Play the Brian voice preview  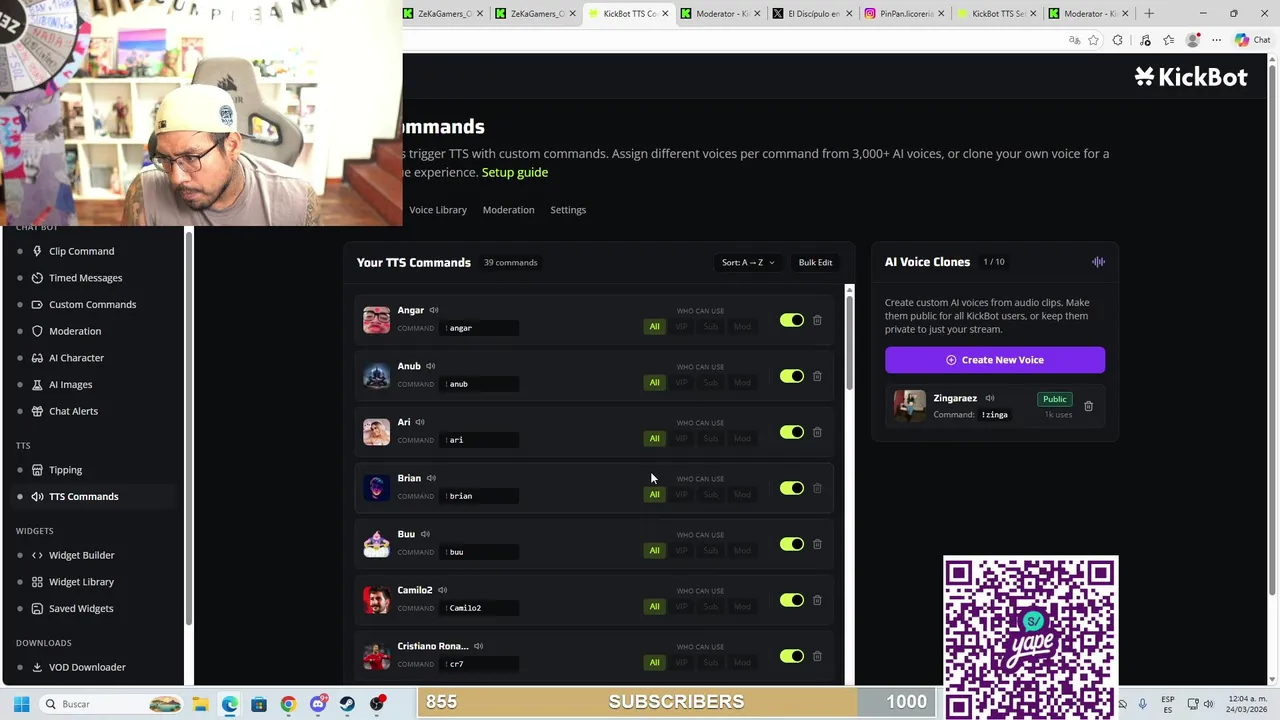432,478
